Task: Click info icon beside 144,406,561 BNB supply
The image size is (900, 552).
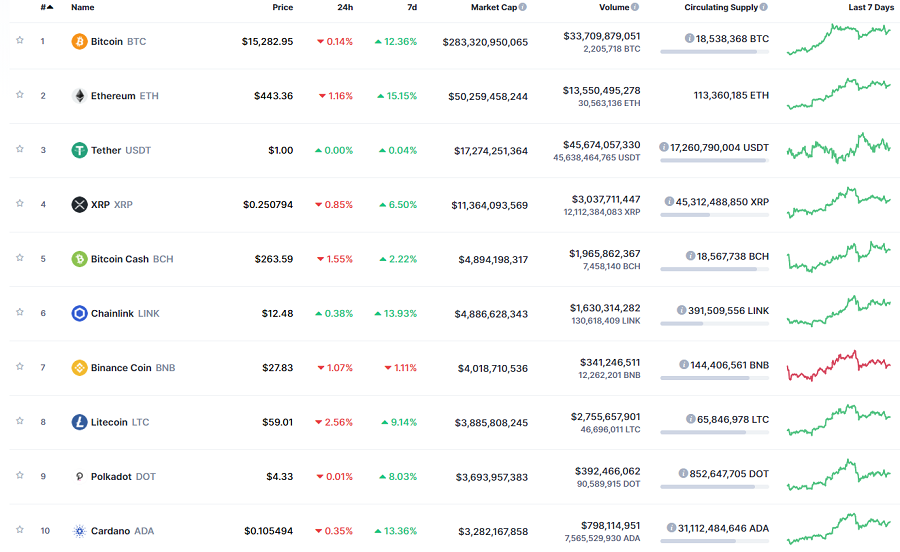Action: pyautogui.click(x=684, y=365)
